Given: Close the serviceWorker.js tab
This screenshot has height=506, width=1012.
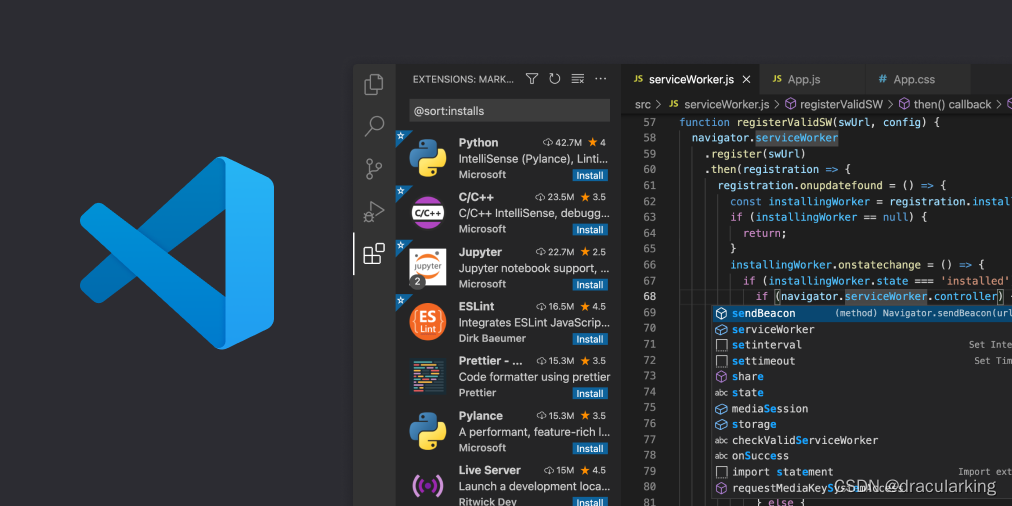Looking at the screenshot, I should (x=746, y=79).
